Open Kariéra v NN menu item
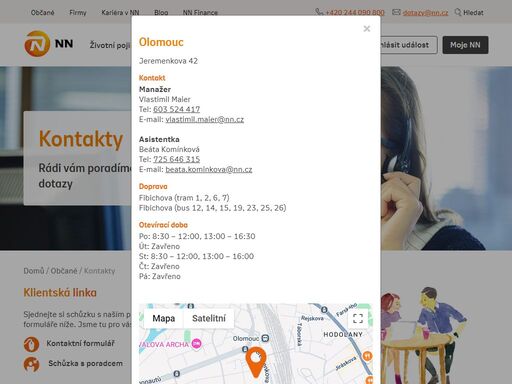 click(x=120, y=13)
